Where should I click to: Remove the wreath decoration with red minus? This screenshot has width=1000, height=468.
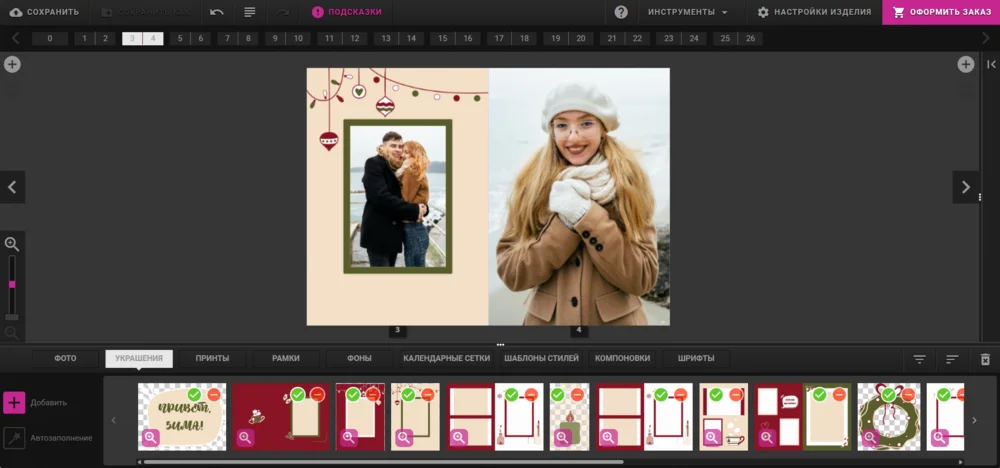click(908, 395)
